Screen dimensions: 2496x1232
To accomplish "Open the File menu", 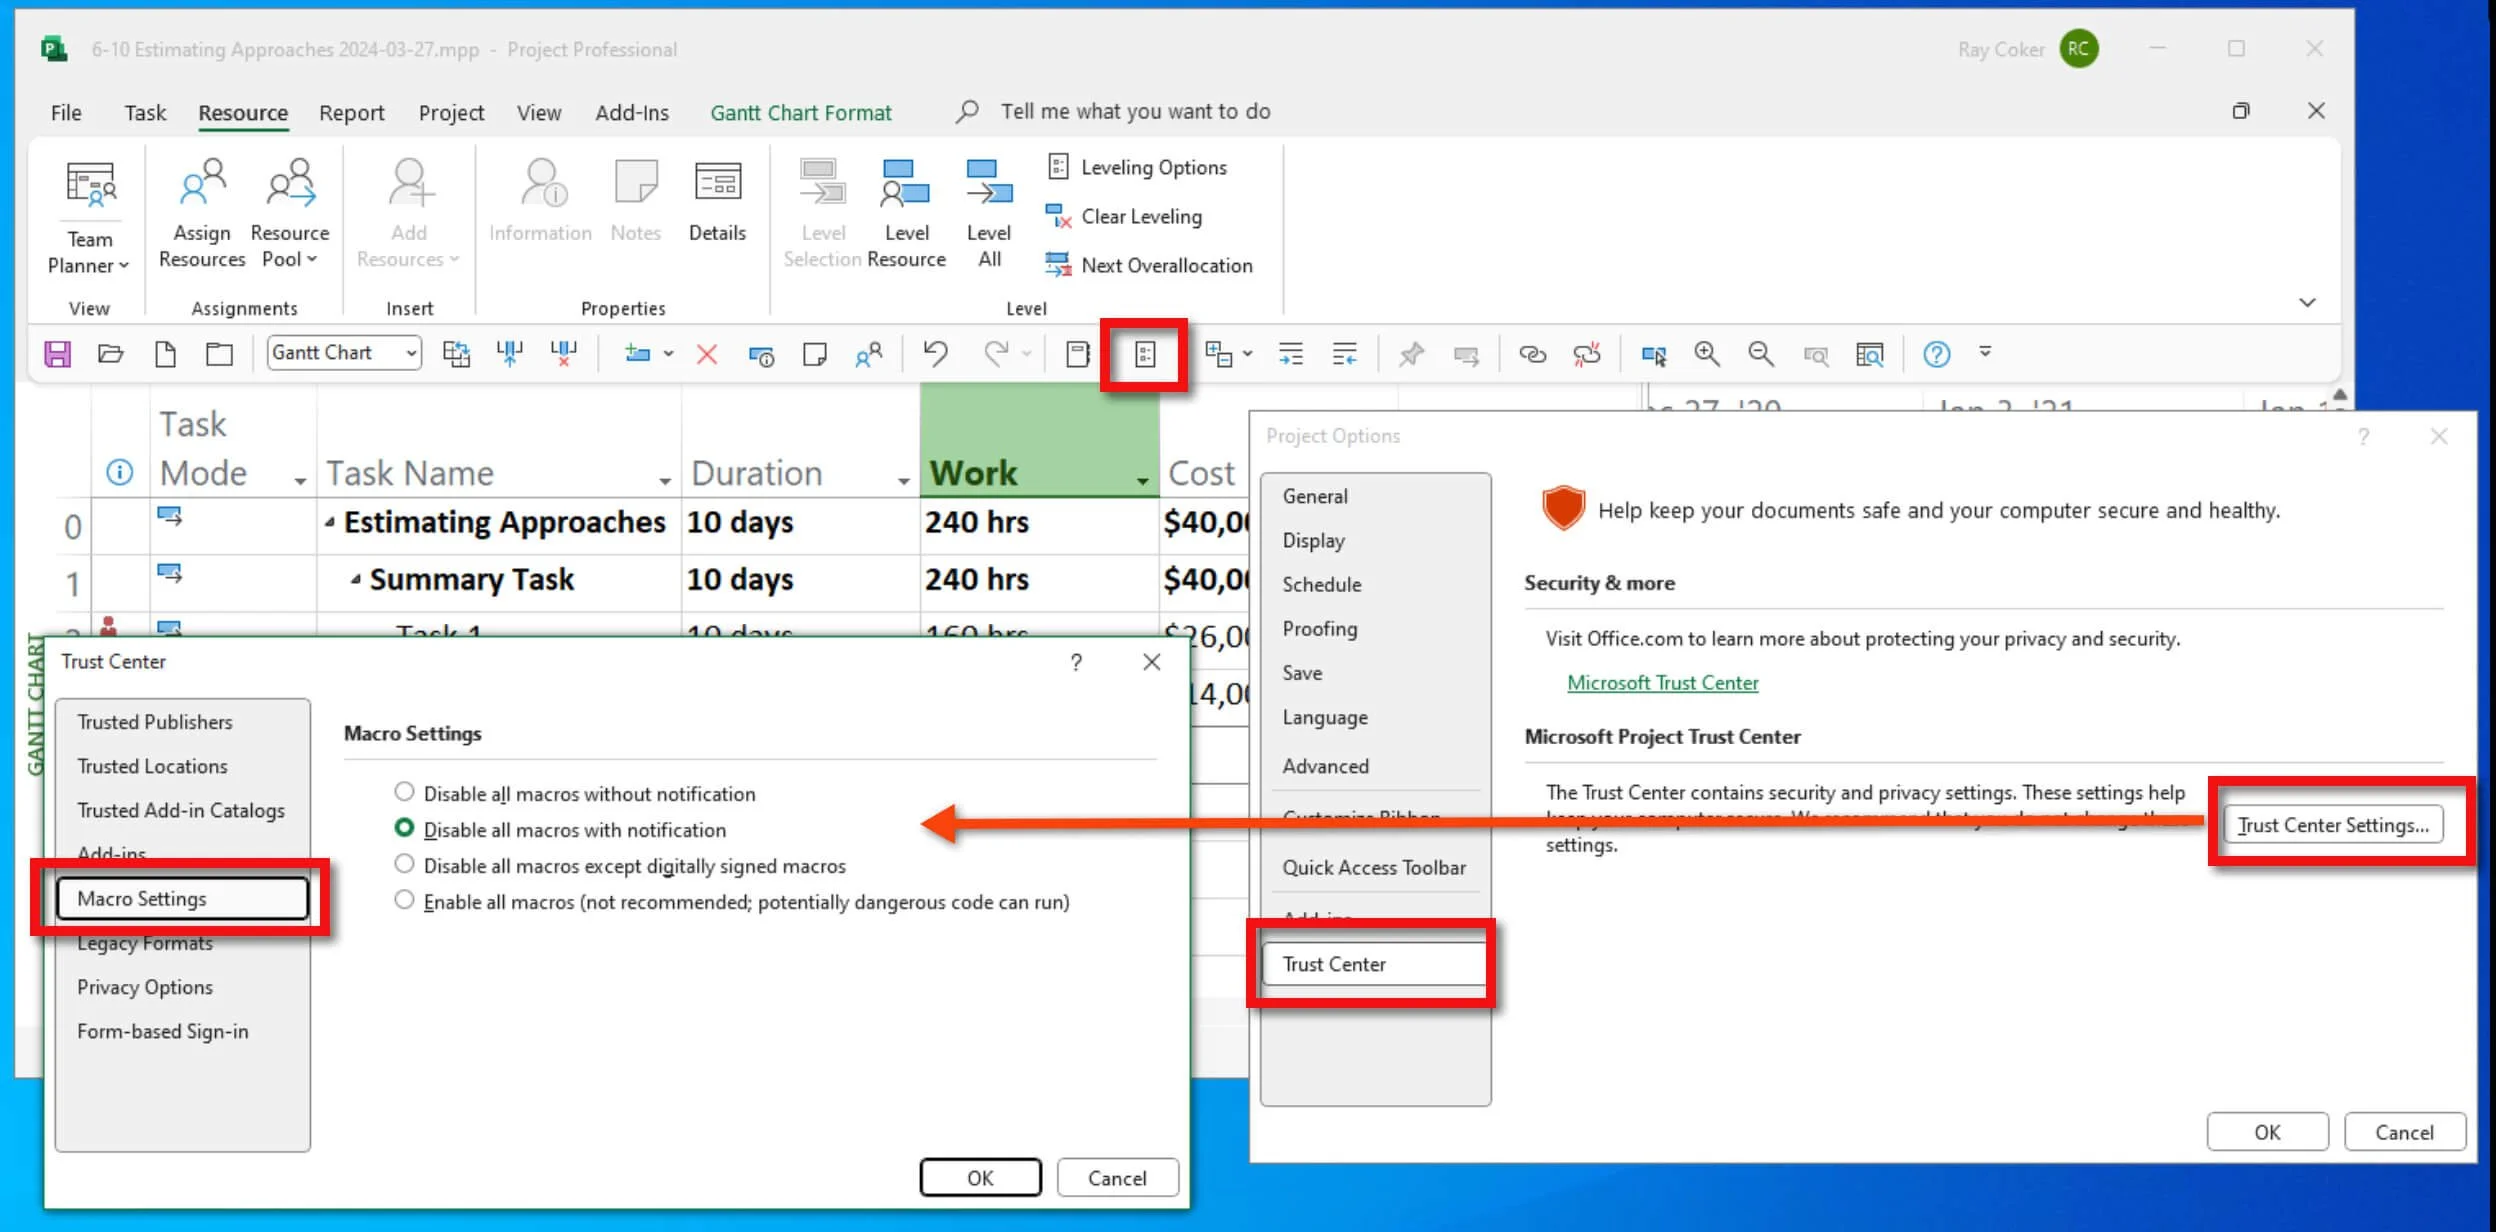I will tap(66, 112).
